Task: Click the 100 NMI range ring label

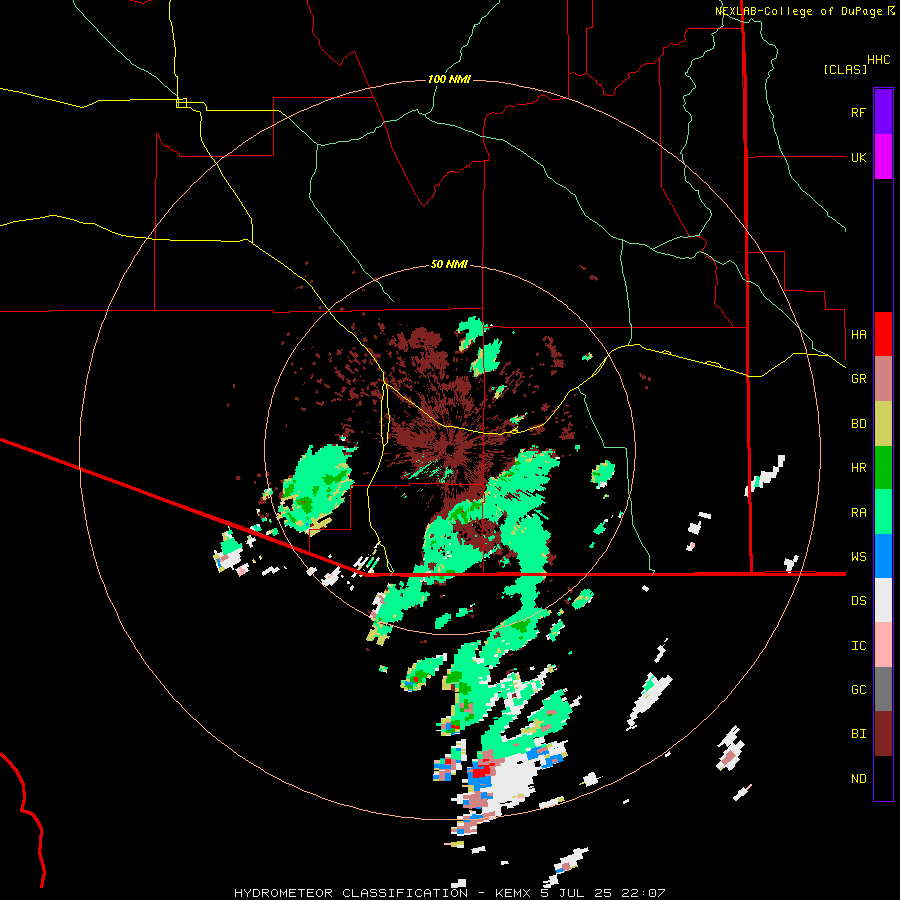Action: pos(449,79)
